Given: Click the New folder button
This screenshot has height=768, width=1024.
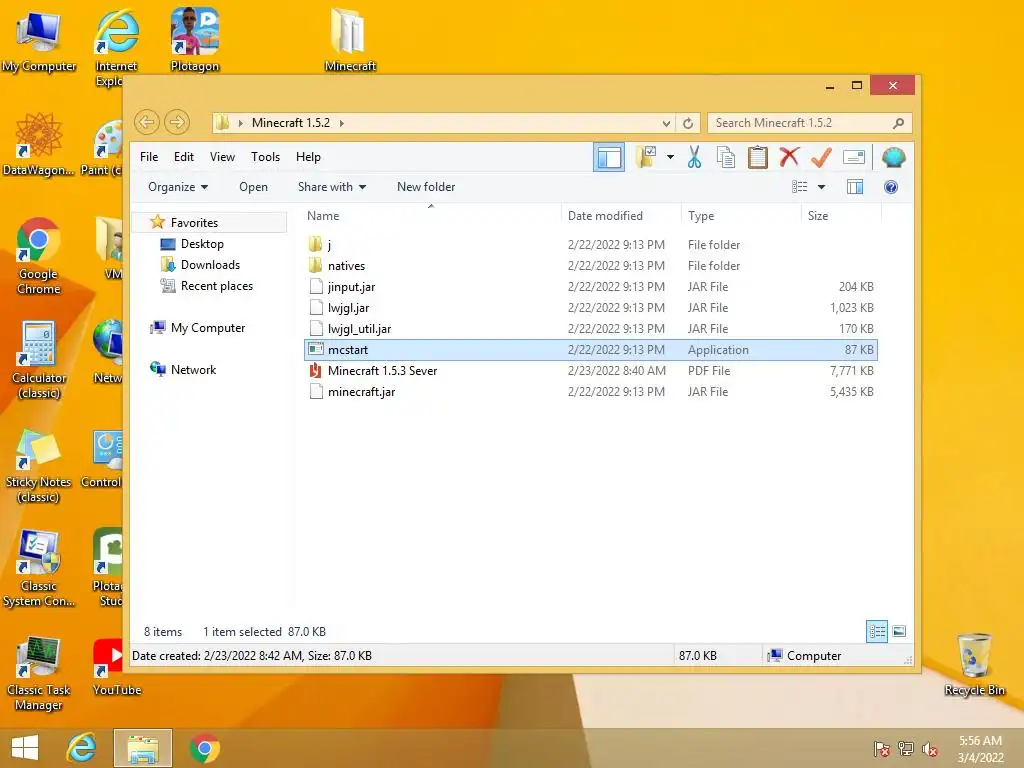Looking at the screenshot, I should click(x=426, y=187).
